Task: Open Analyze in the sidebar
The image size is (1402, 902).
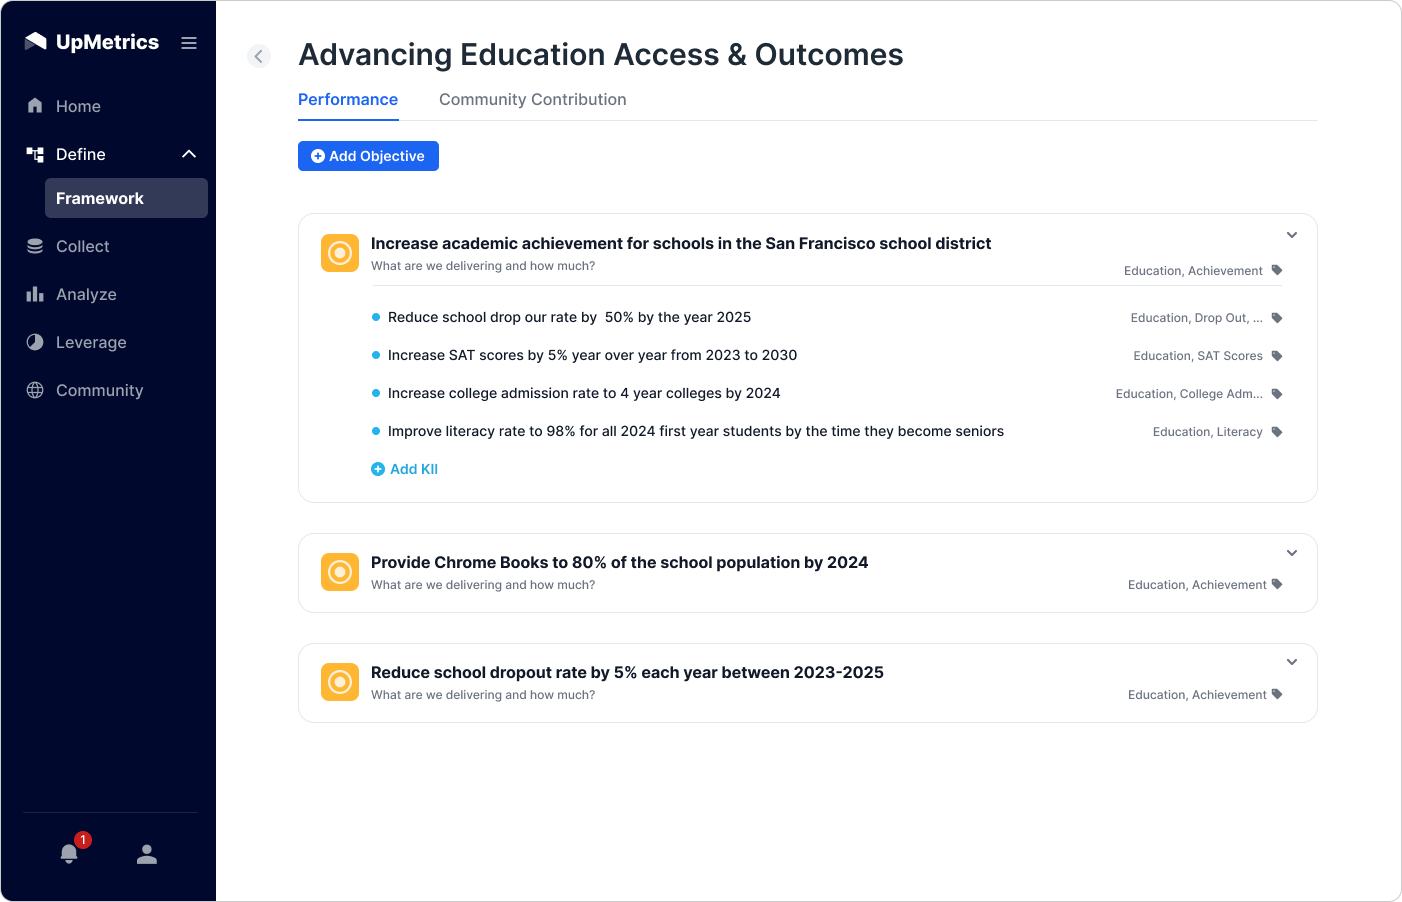Action: [x=86, y=294]
